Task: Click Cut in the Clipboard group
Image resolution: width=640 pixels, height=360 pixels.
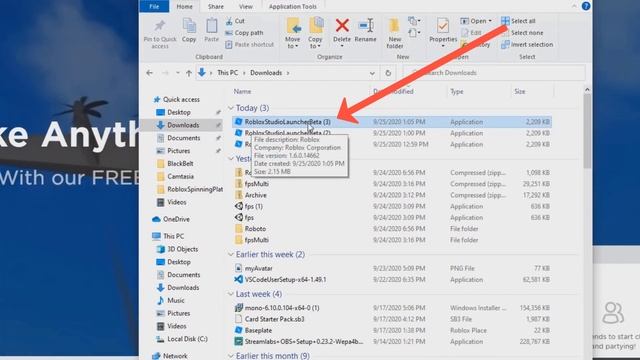Action: pyautogui.click(x=235, y=21)
